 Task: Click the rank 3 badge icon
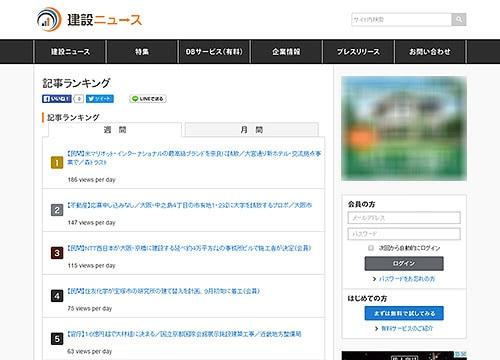pos(57,253)
